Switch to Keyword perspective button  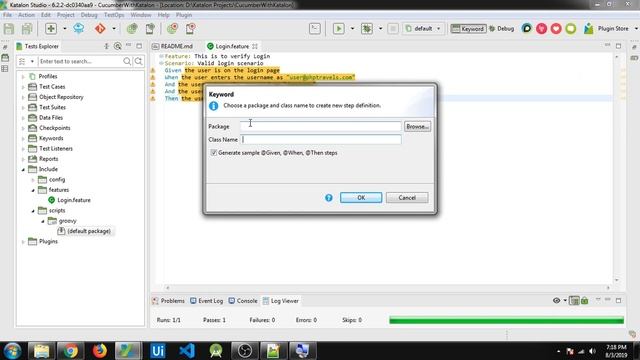468,29
